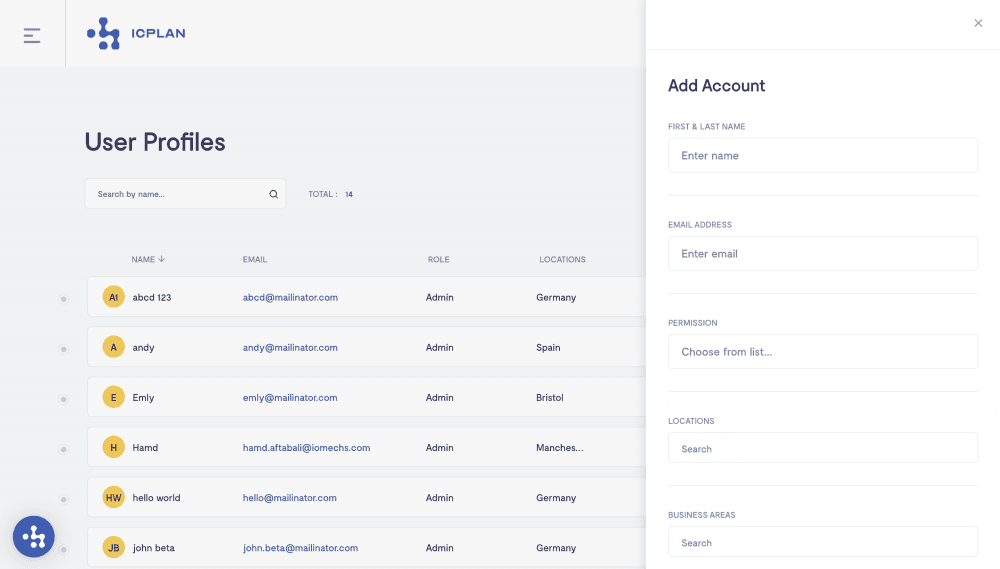Viewport: 1000px width, 569px height.
Task: Click the LOCATIONS column header
Action: (x=562, y=260)
